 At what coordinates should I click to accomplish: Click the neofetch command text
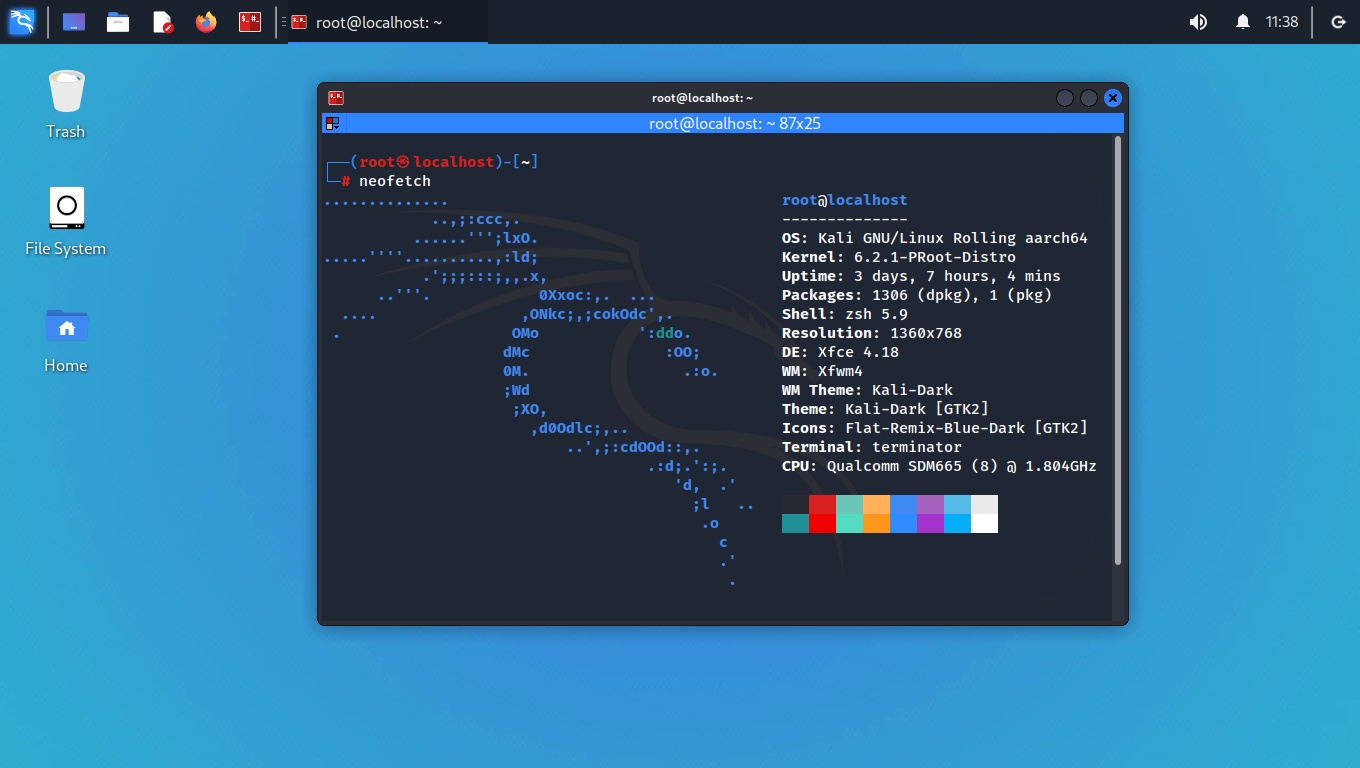point(395,181)
